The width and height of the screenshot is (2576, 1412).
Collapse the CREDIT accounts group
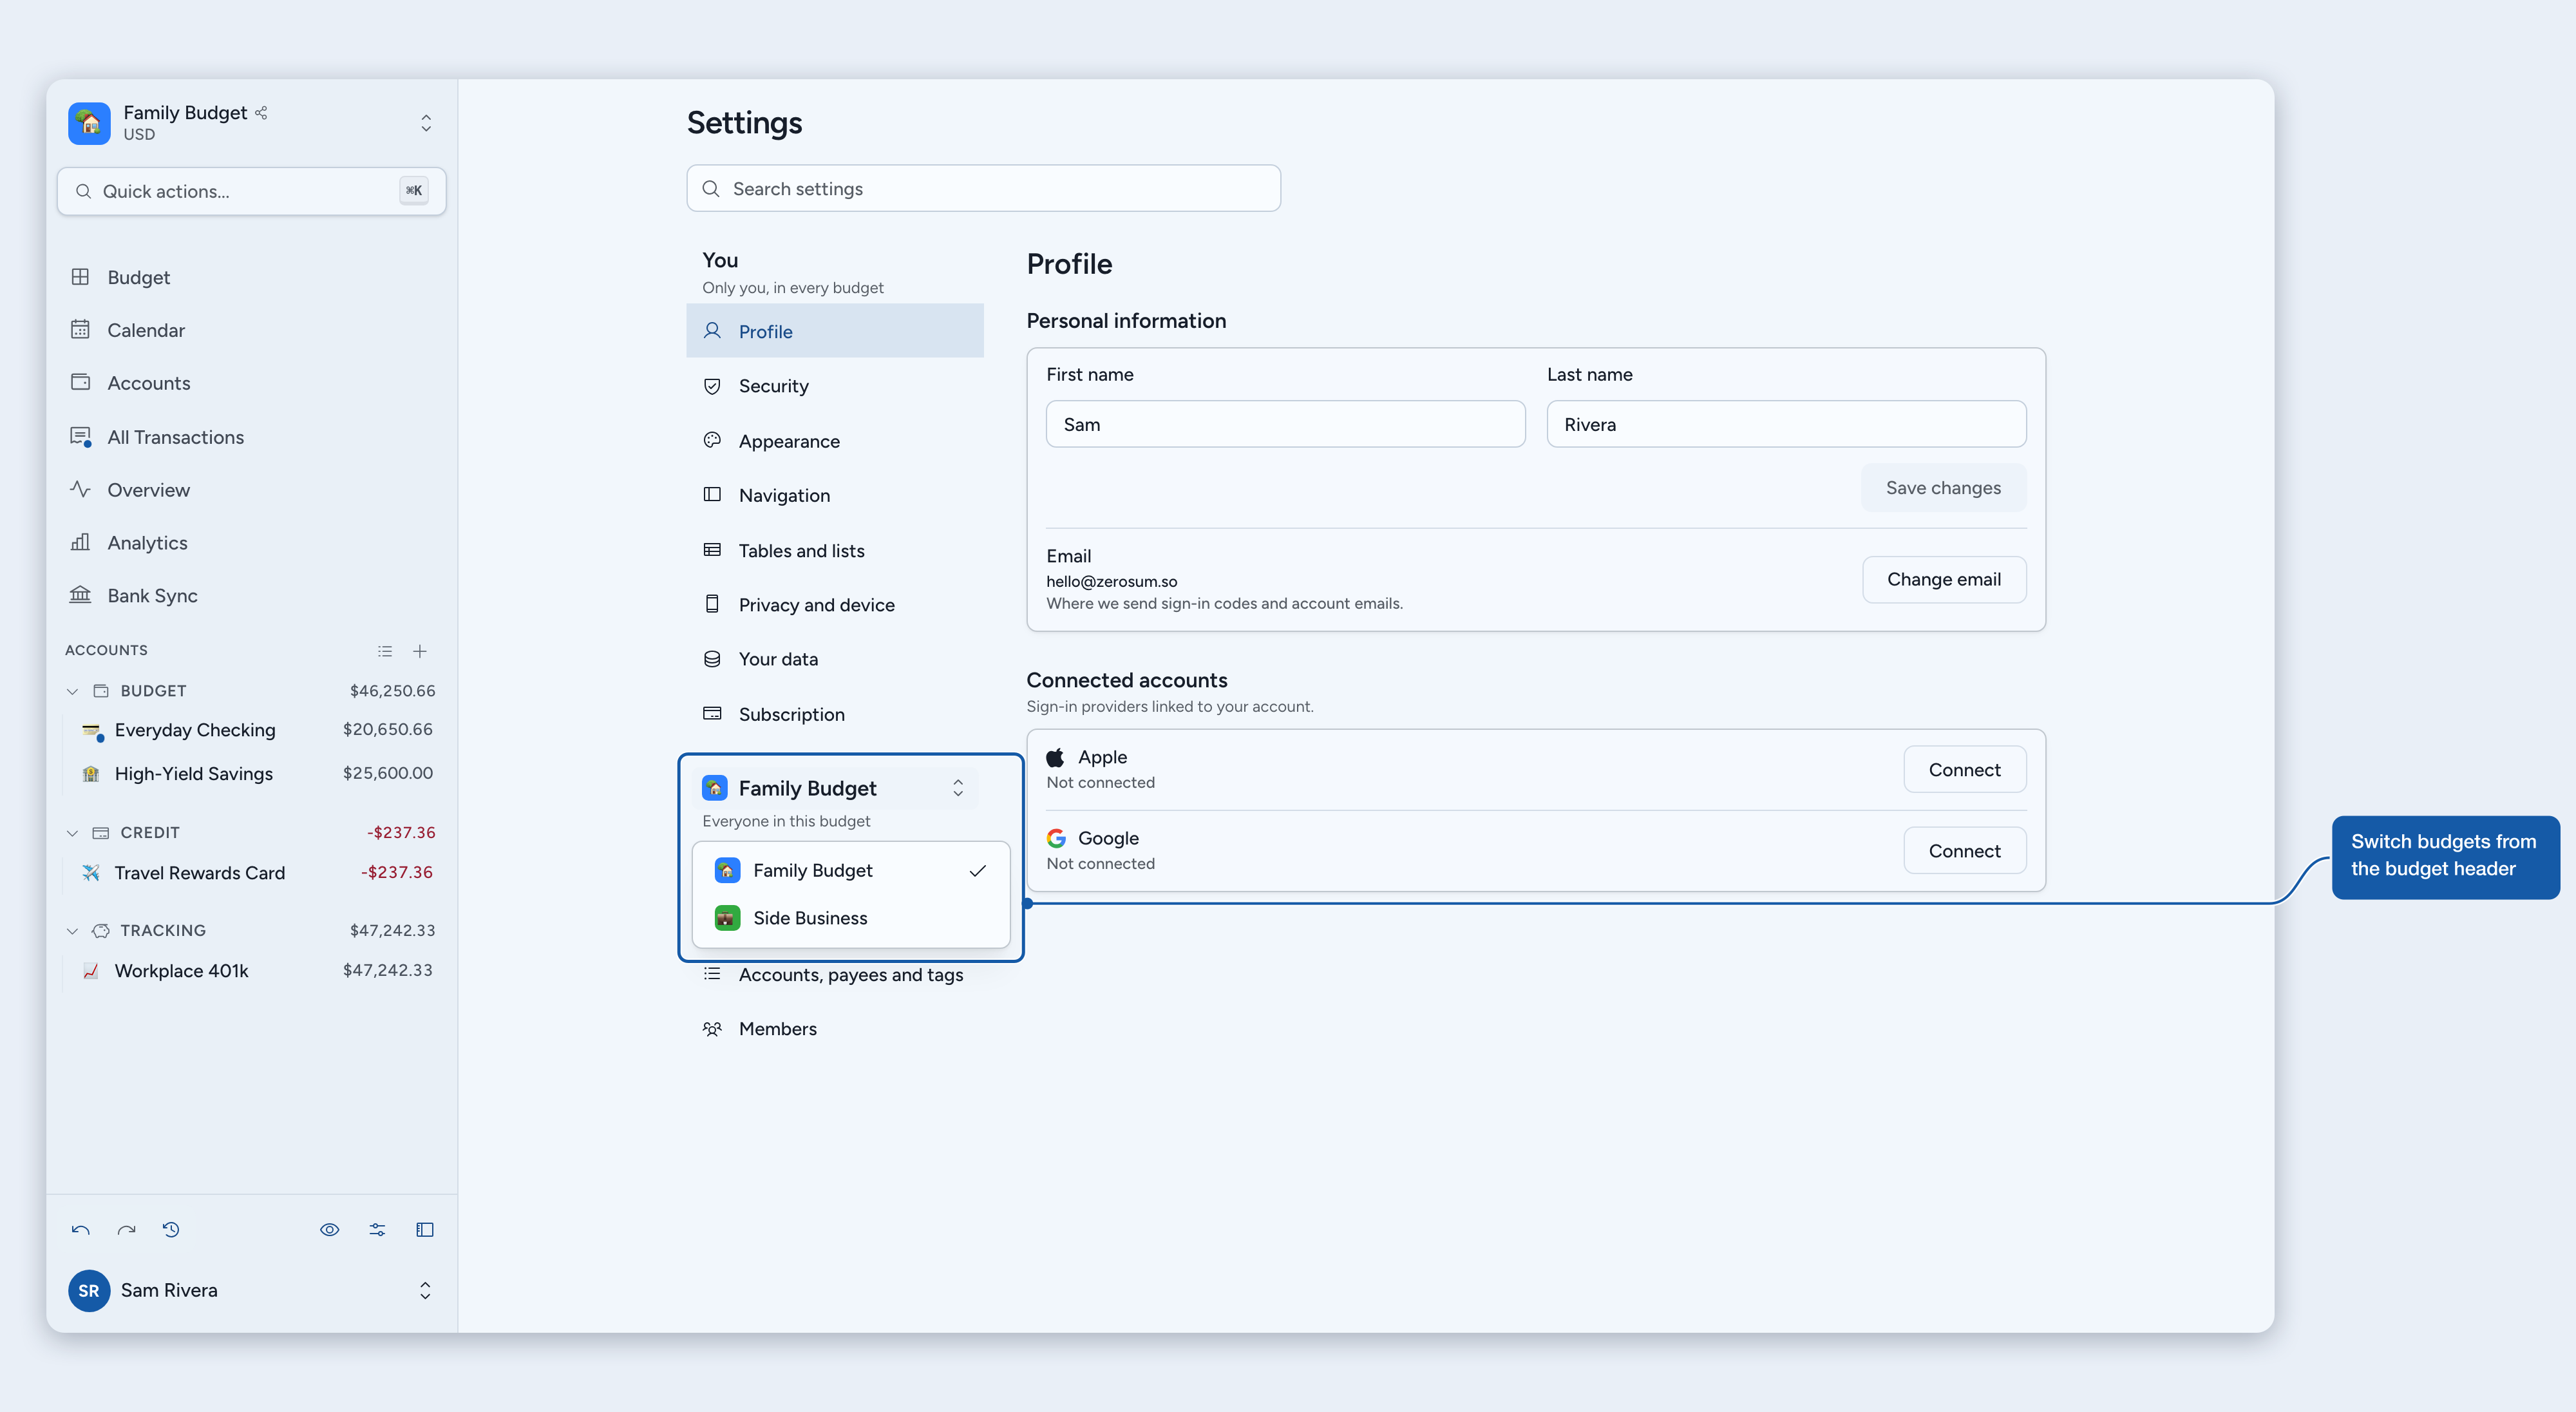click(x=72, y=833)
